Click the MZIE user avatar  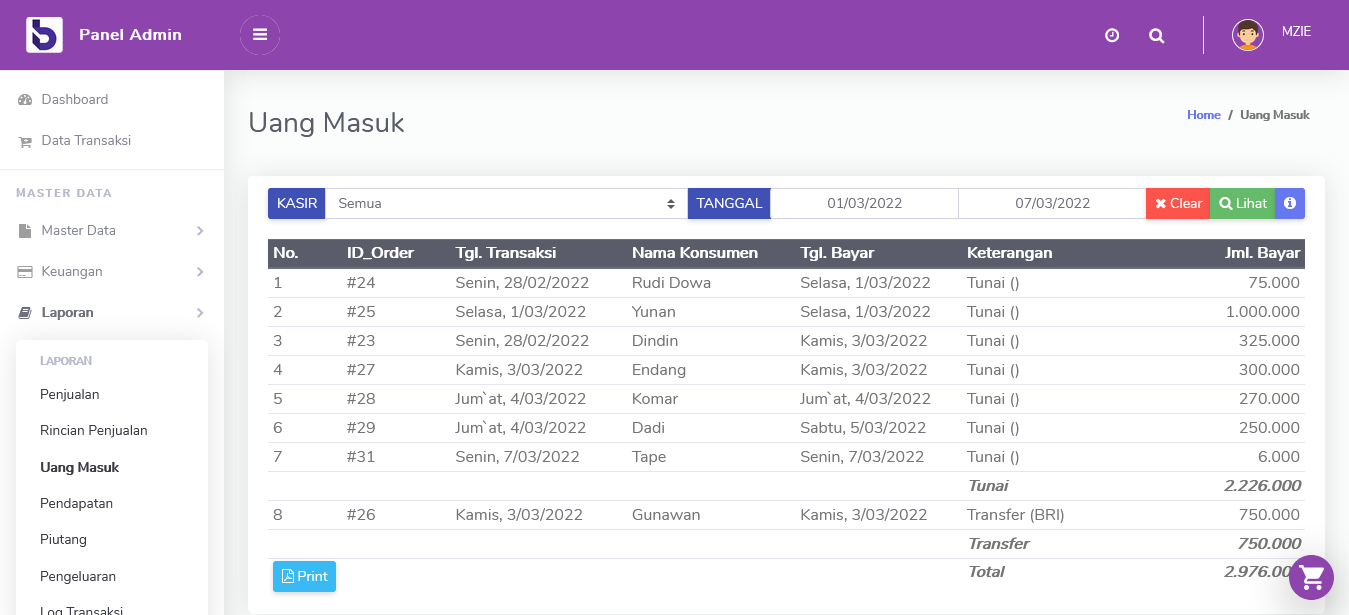pos(1248,35)
